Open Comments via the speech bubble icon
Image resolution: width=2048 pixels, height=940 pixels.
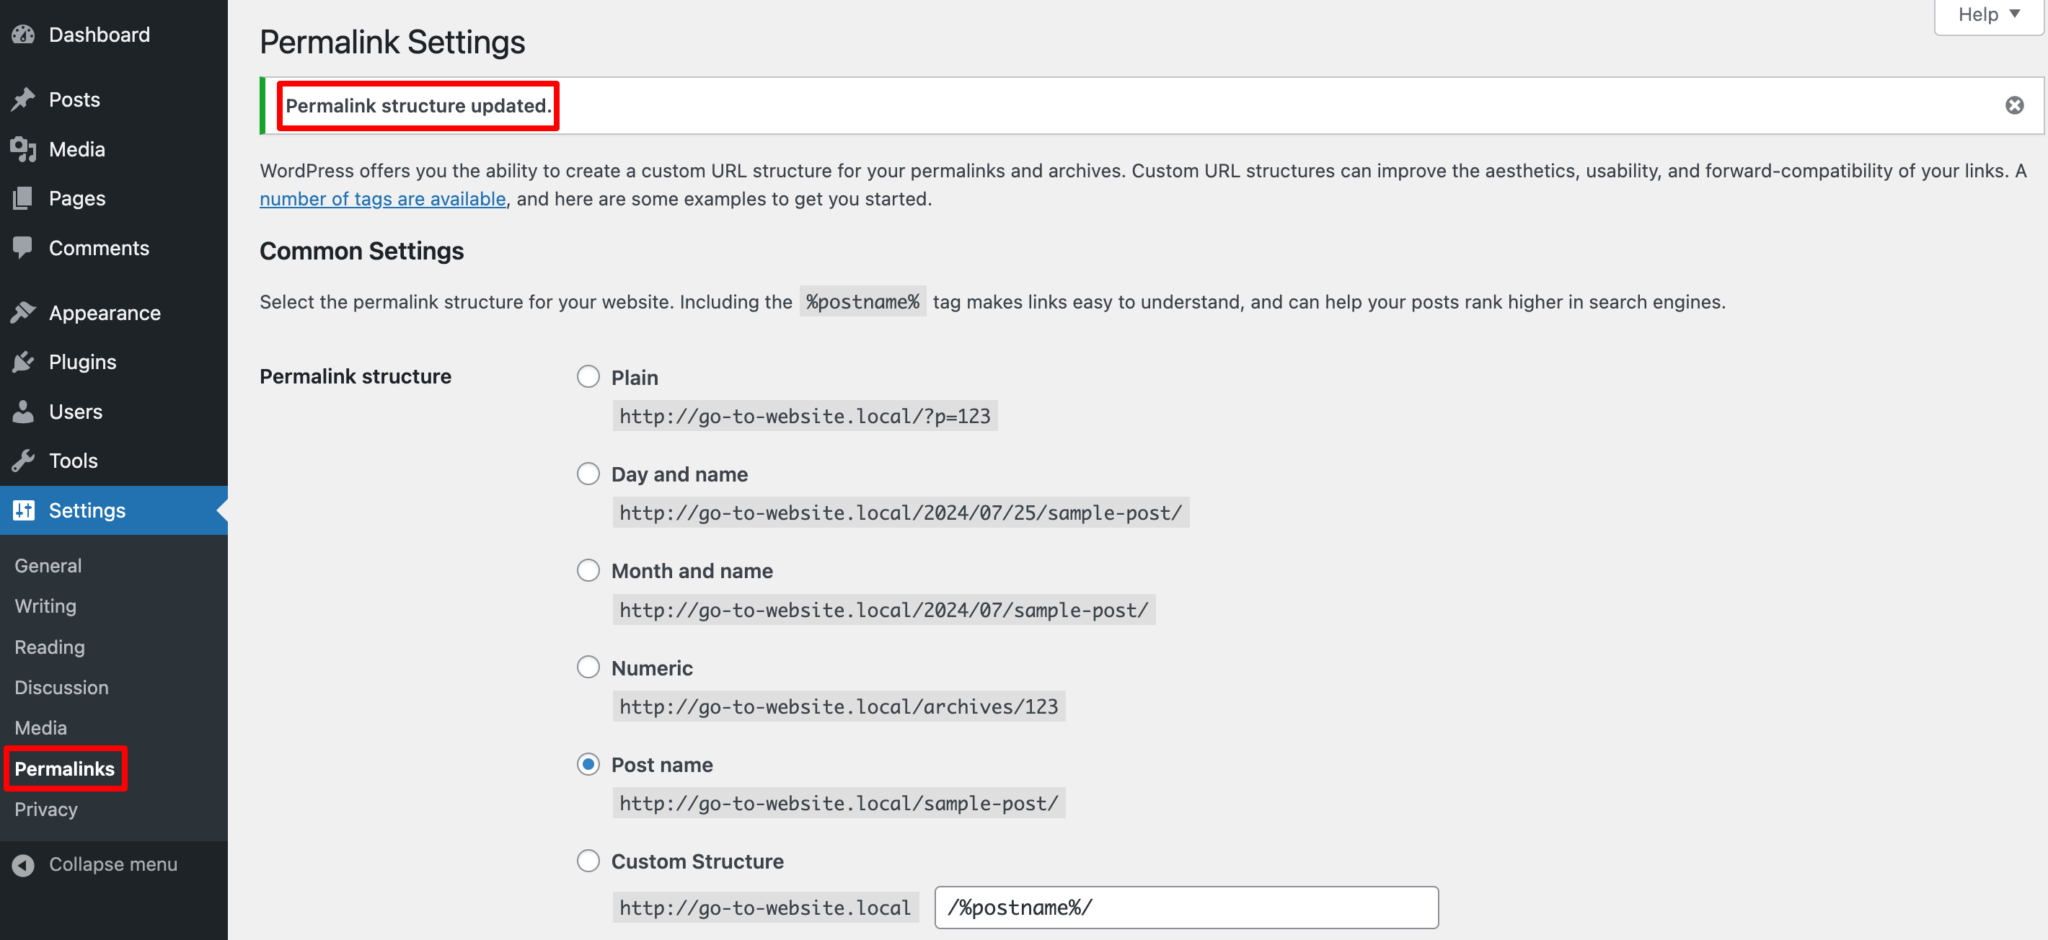[22, 247]
